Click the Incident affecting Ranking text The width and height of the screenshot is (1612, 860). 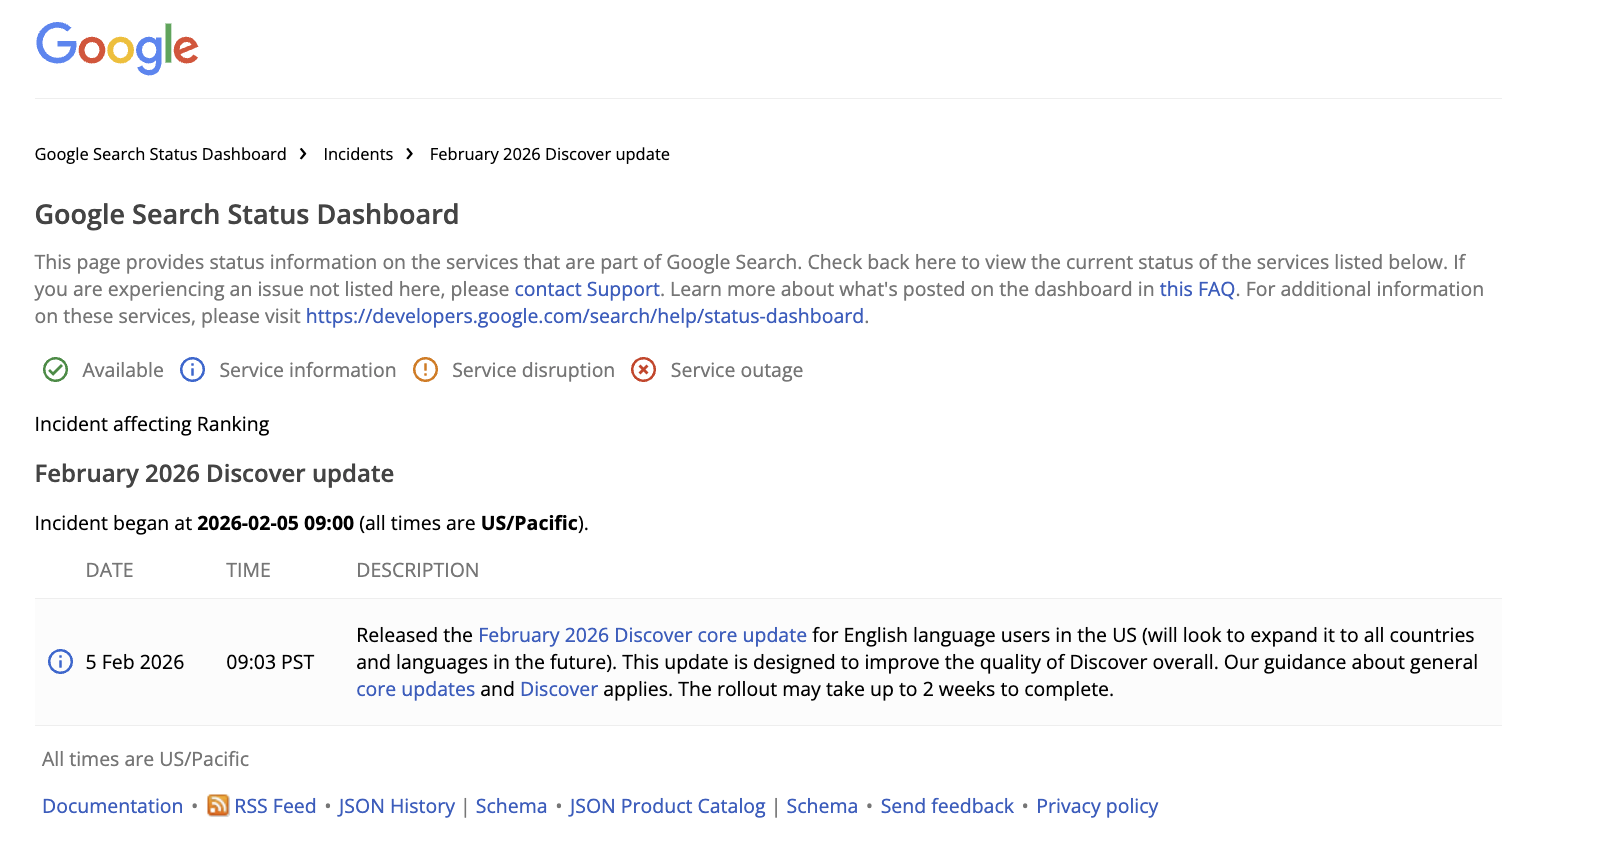152,424
